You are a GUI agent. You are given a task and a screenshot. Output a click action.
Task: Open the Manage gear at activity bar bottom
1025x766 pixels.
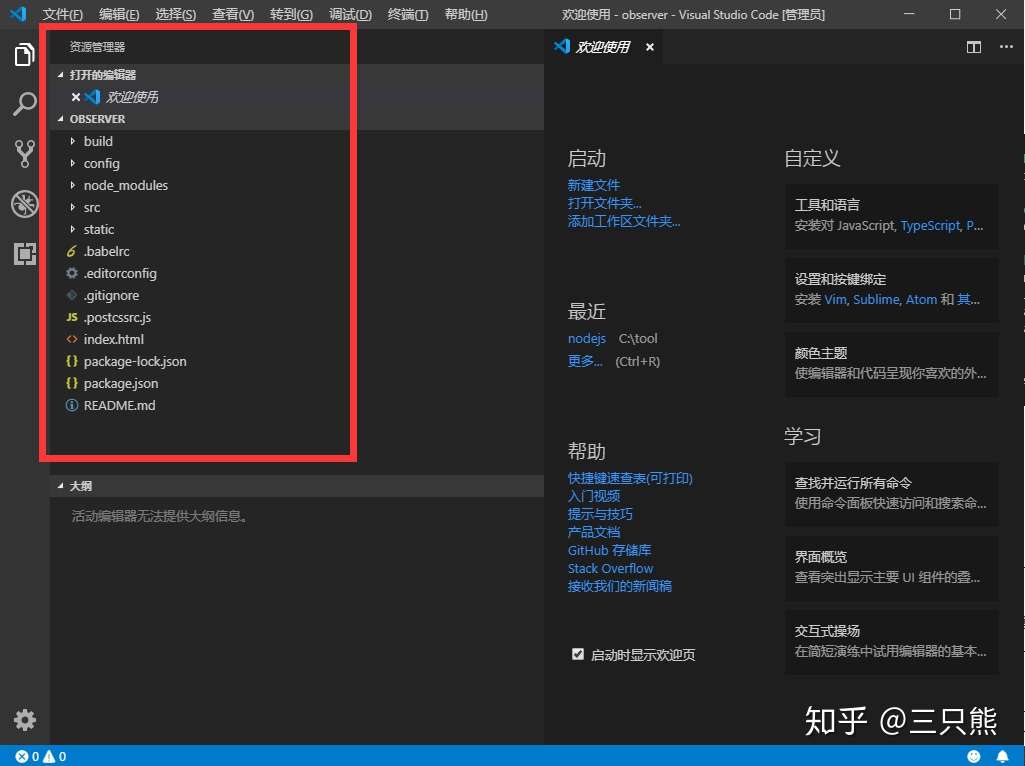click(x=24, y=720)
